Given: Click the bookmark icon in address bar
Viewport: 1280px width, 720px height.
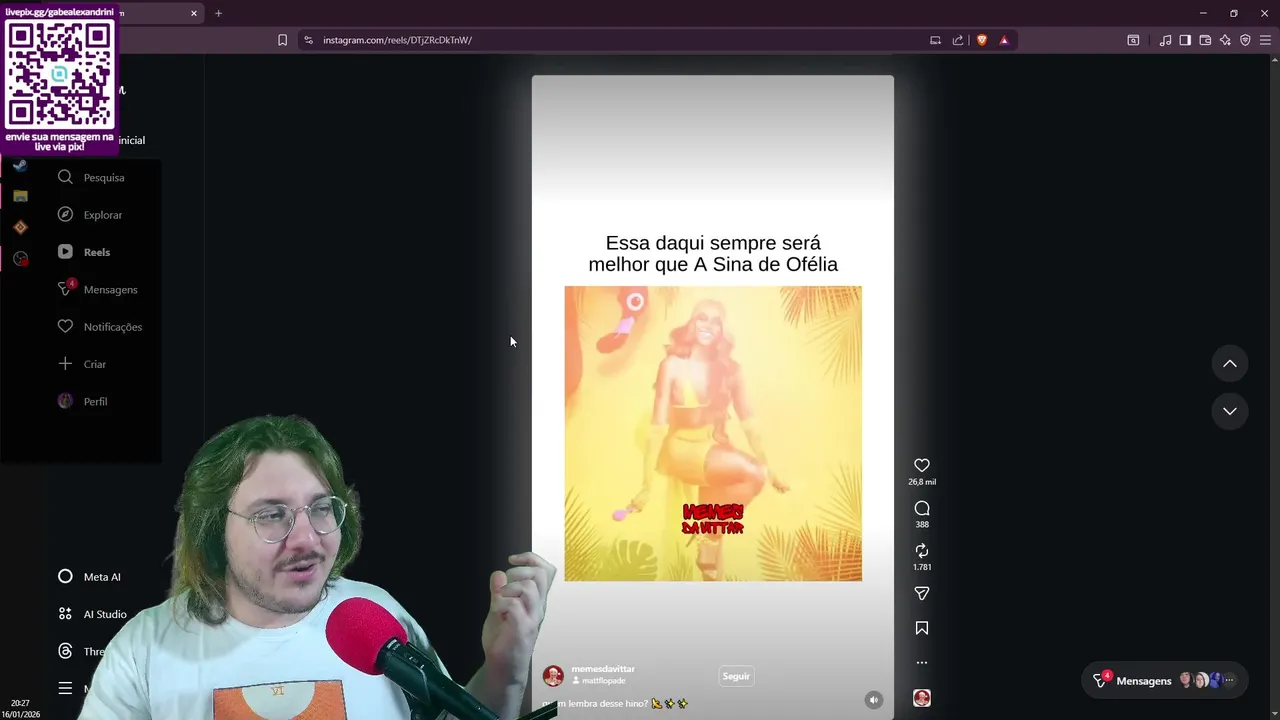Looking at the screenshot, I should click(282, 40).
